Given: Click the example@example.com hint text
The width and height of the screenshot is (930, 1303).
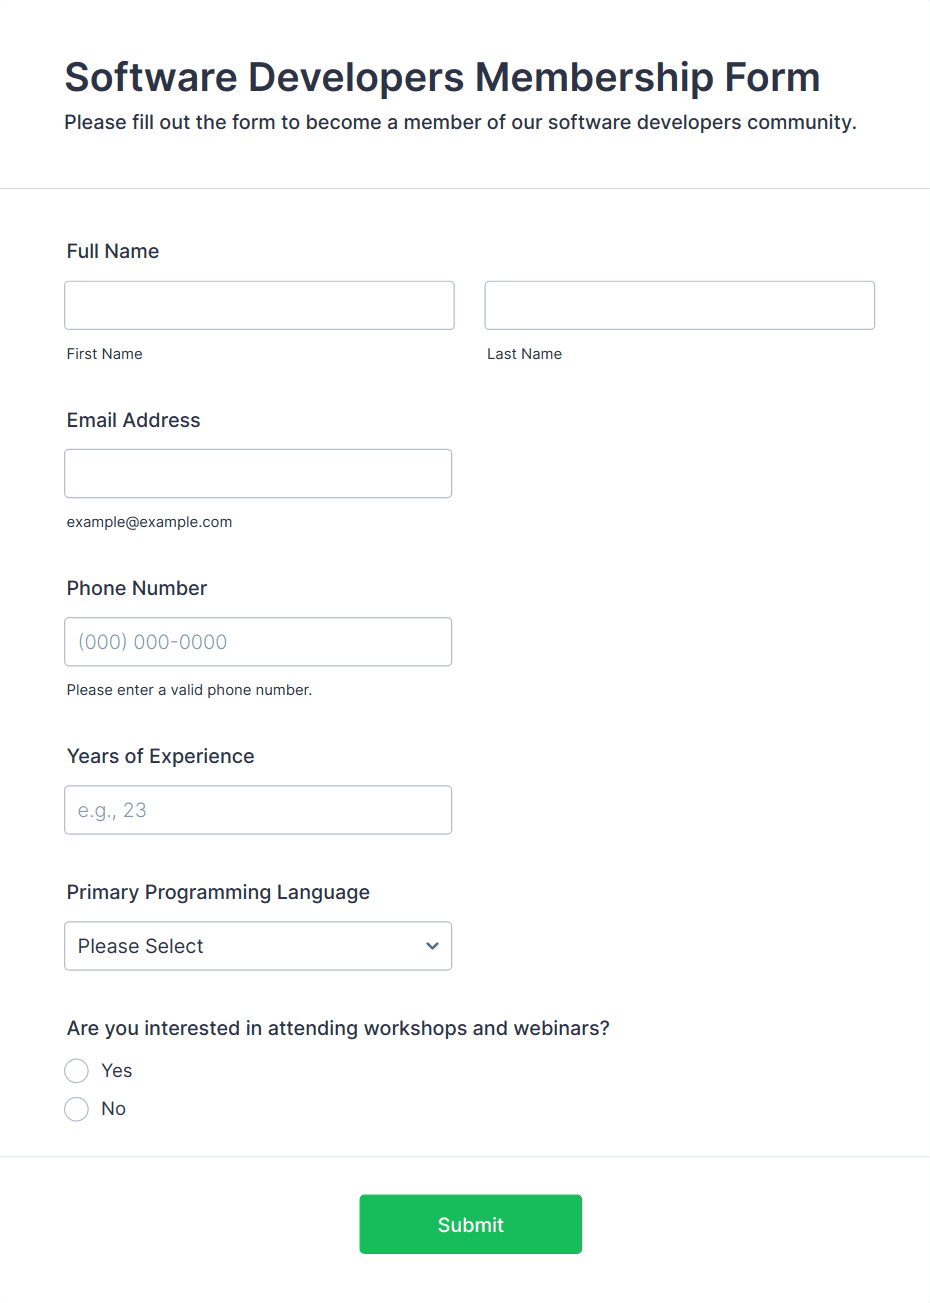Looking at the screenshot, I should tap(150, 522).
